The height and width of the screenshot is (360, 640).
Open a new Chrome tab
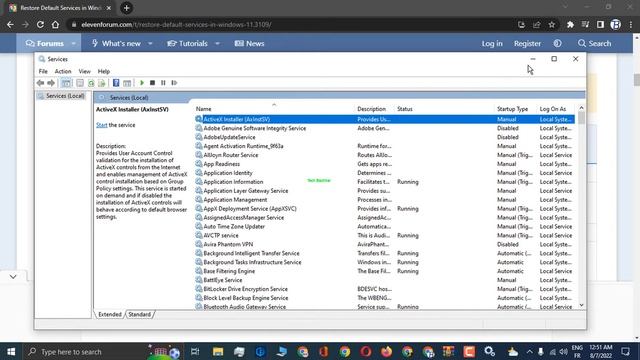point(127,8)
